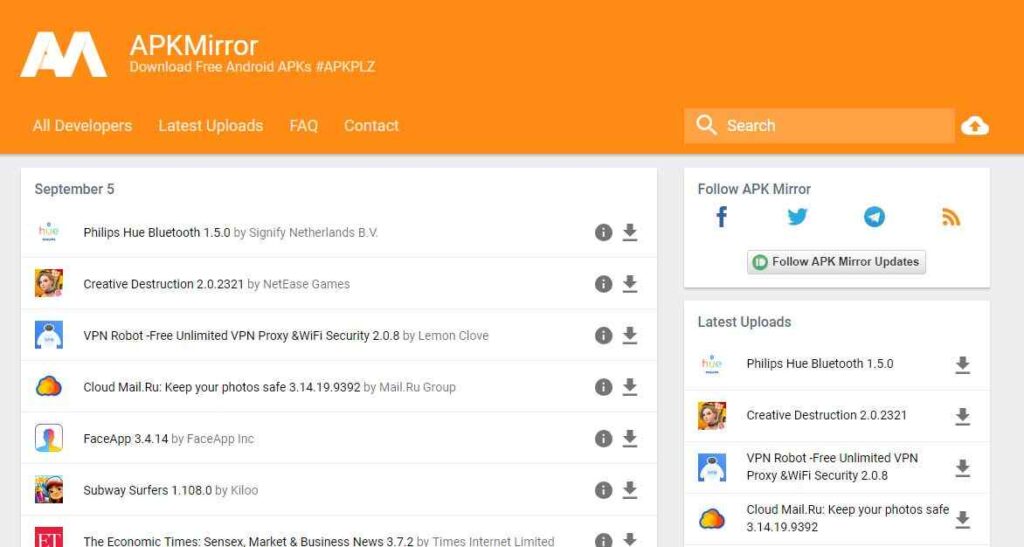Click the search magnifier icon

pos(706,125)
